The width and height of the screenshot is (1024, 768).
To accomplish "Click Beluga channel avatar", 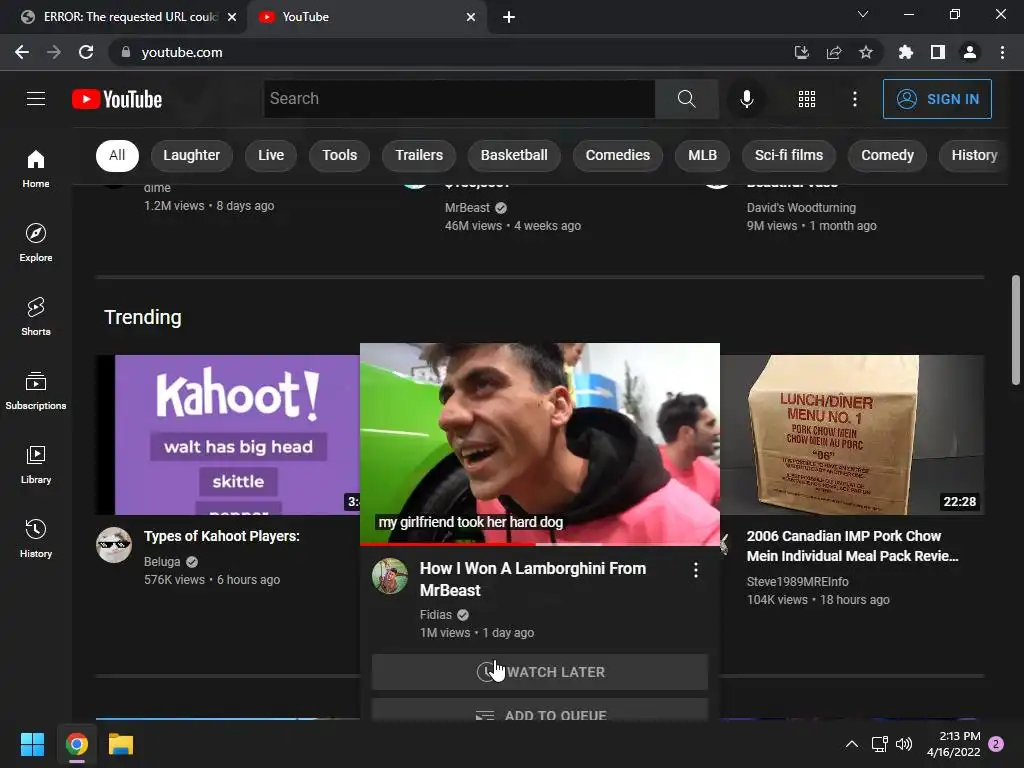I will pyautogui.click(x=114, y=545).
